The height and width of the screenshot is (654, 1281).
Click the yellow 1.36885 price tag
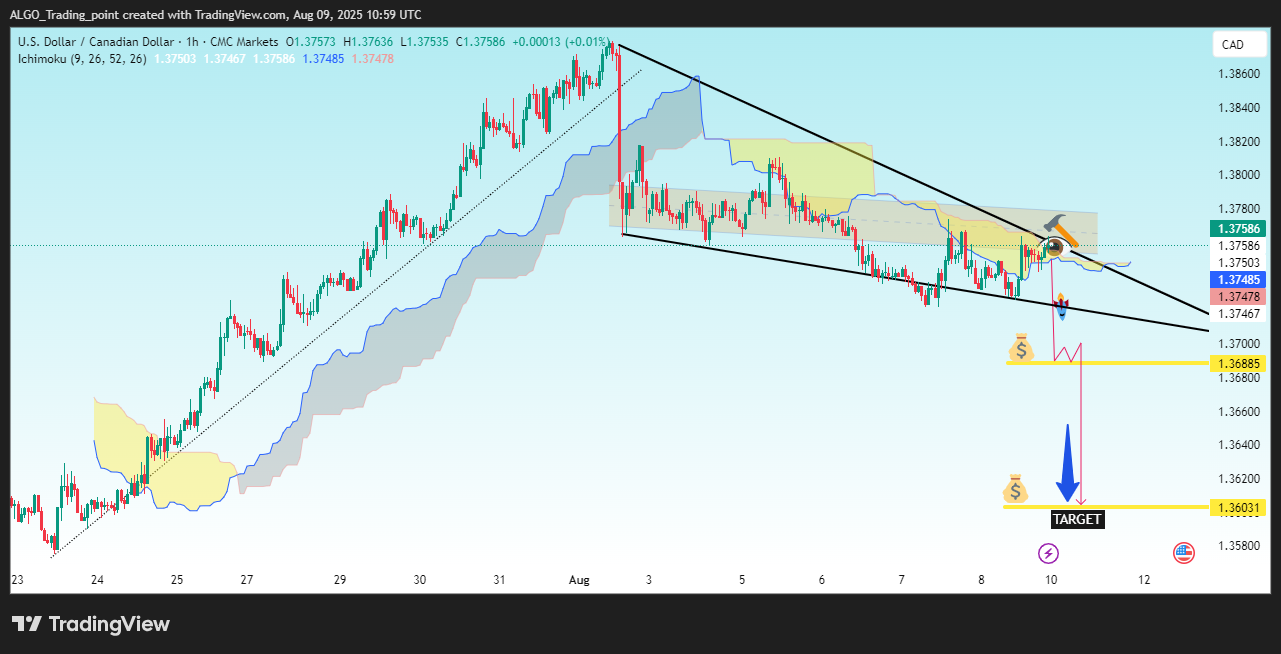tap(1238, 362)
